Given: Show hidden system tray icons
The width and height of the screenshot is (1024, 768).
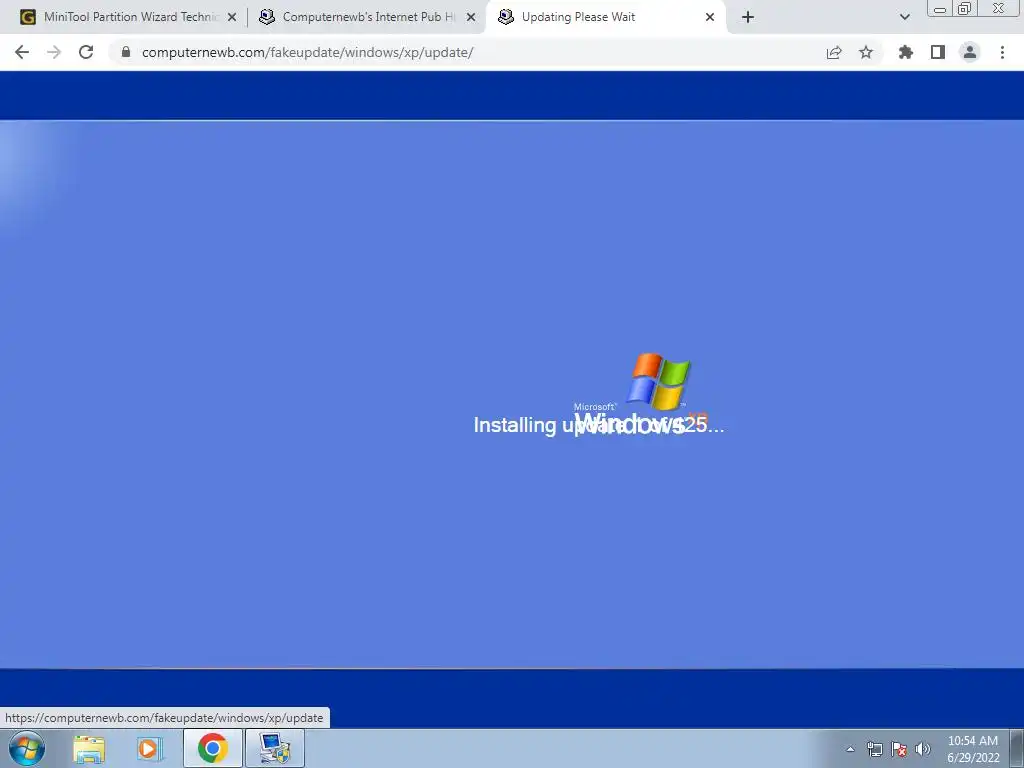Looking at the screenshot, I should click(850, 749).
